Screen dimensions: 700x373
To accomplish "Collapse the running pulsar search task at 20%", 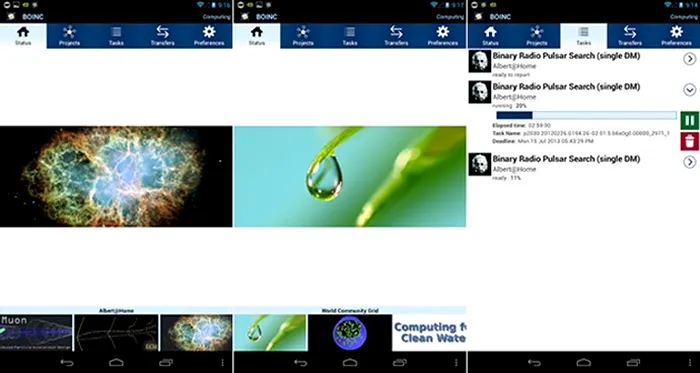I will 690,90.
